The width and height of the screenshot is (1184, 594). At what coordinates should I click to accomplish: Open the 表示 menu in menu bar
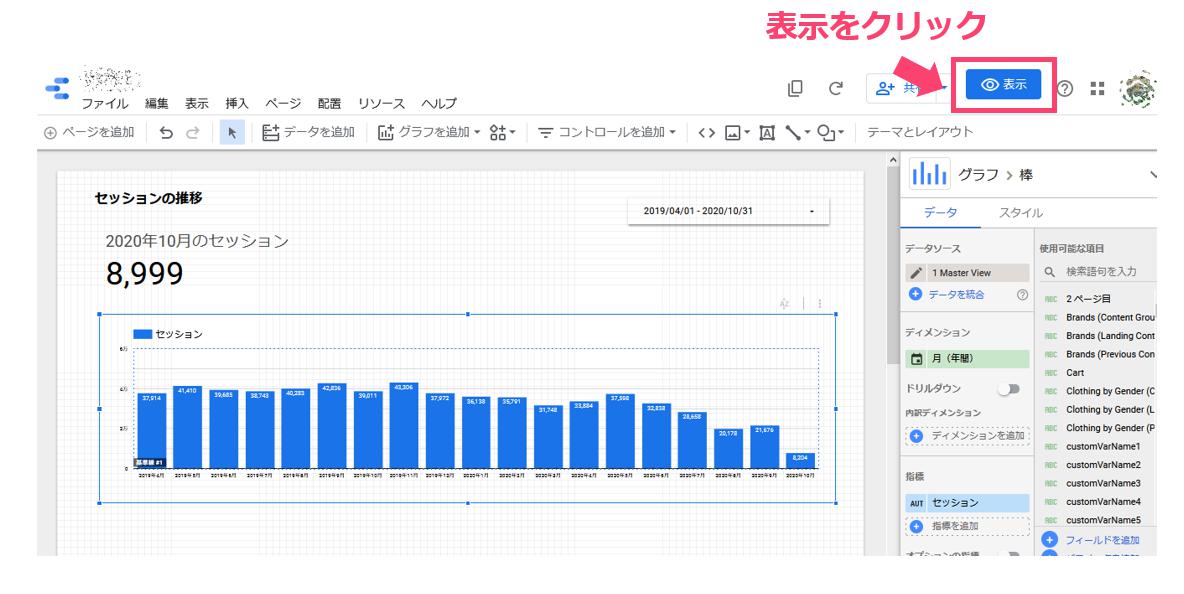(x=196, y=104)
